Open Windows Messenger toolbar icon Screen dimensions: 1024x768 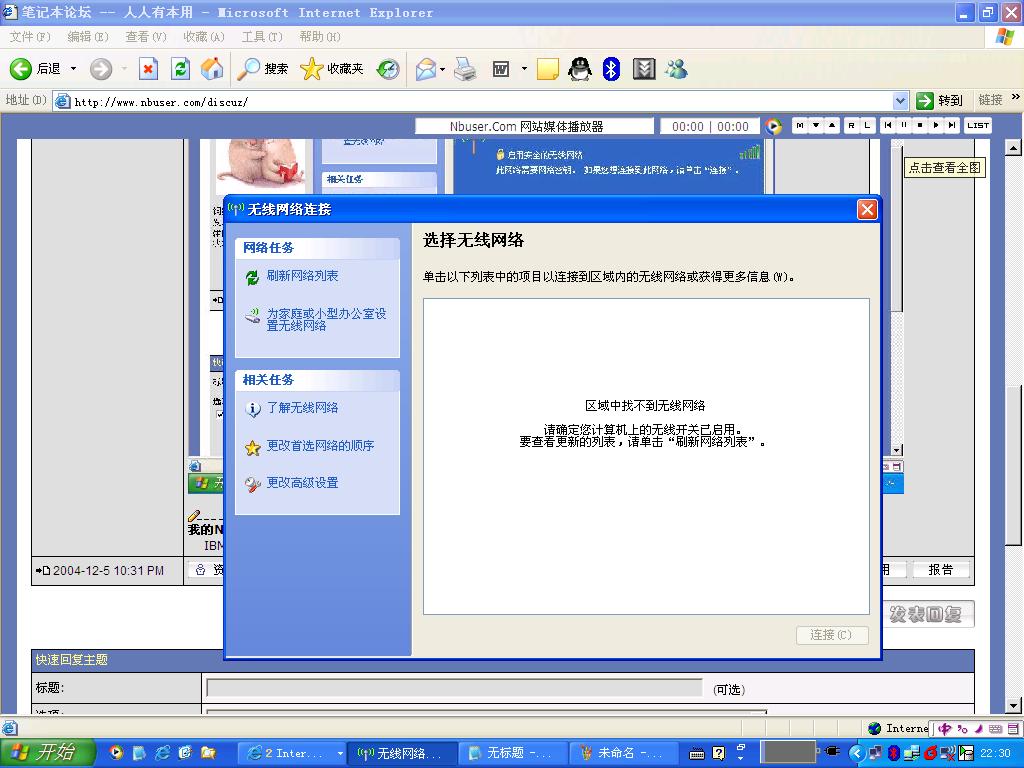677,69
